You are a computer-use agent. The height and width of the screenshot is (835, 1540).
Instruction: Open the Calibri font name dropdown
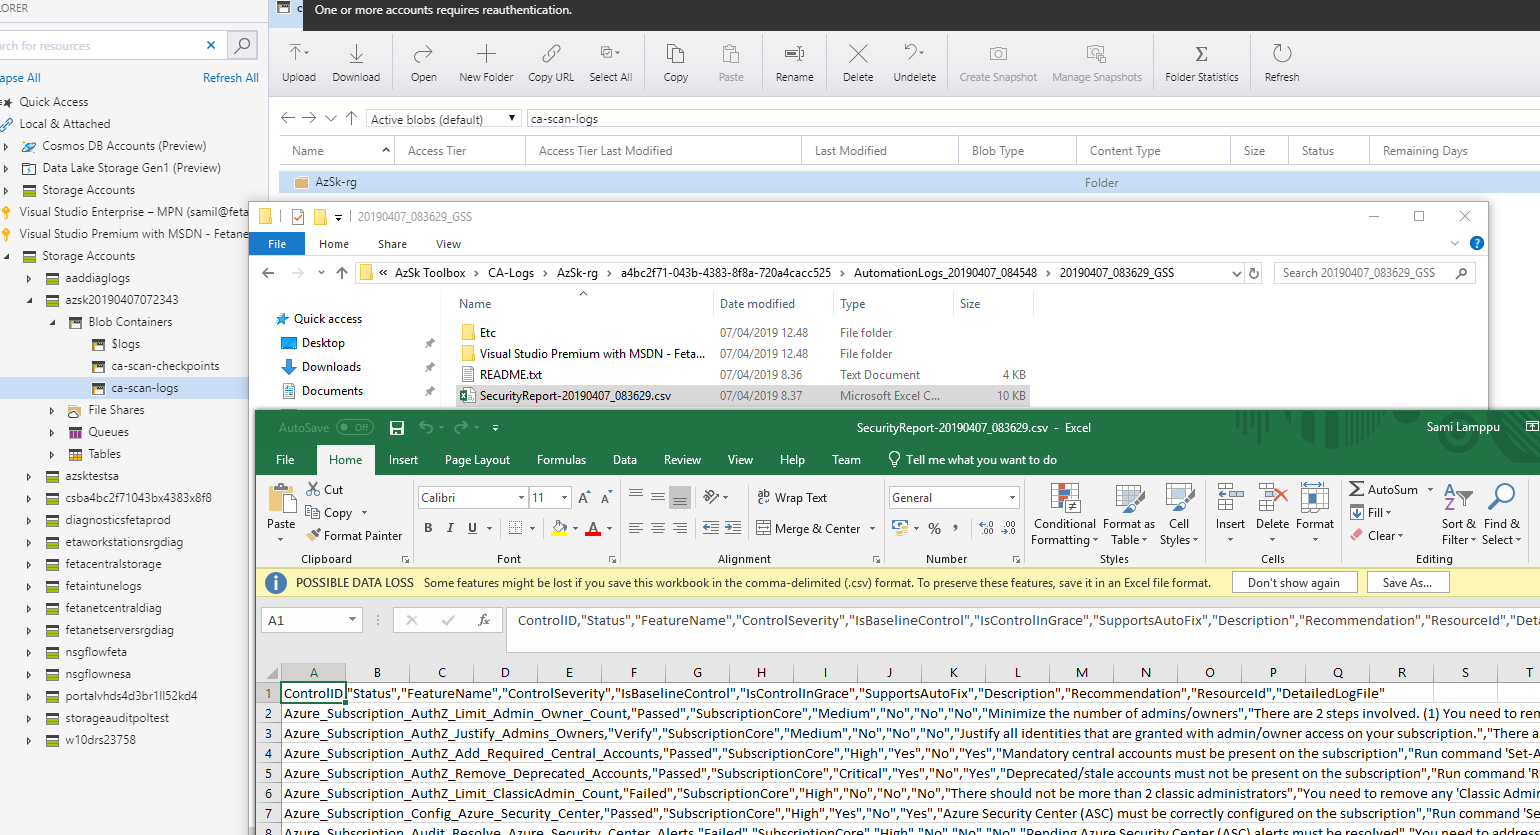click(x=521, y=498)
